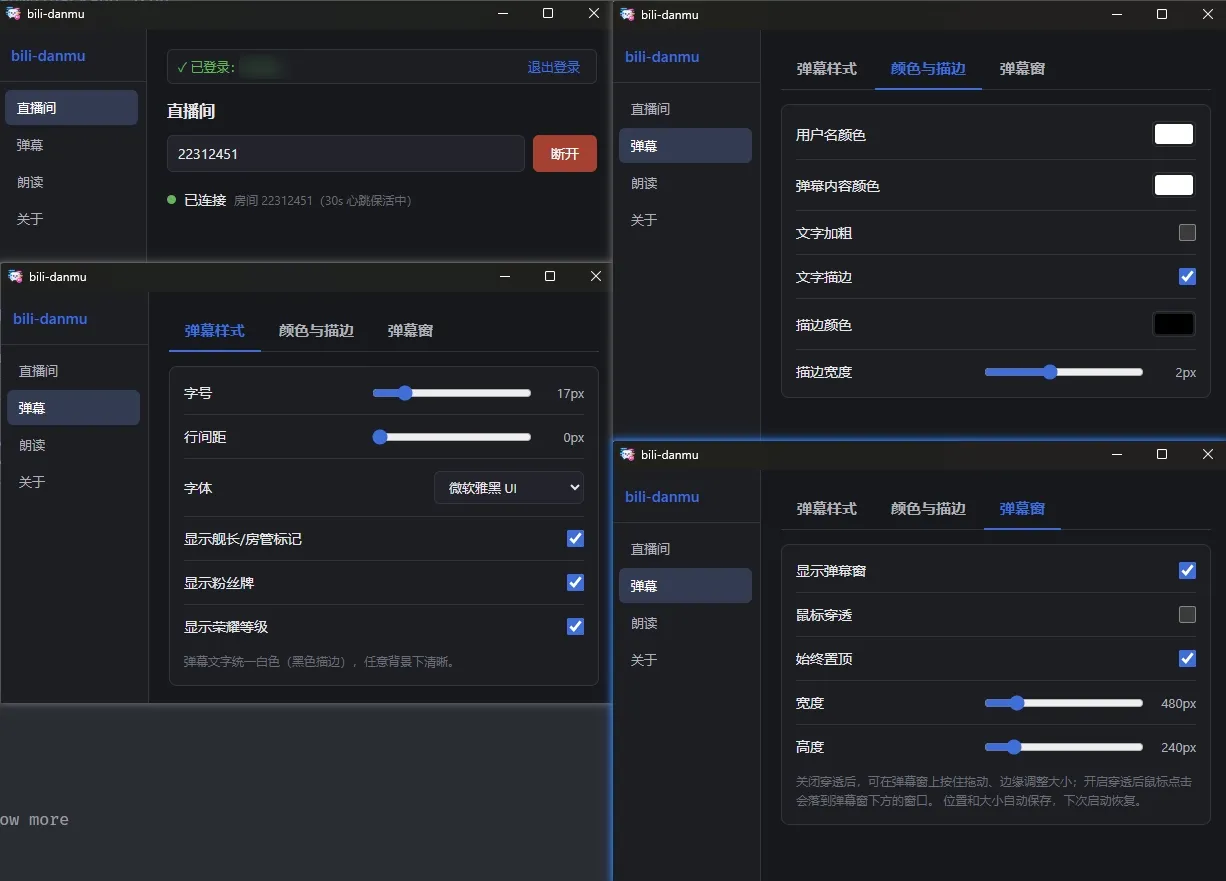Open the 用户名颜色 white color swatch
This screenshot has width=1226, height=881.
point(1174,134)
